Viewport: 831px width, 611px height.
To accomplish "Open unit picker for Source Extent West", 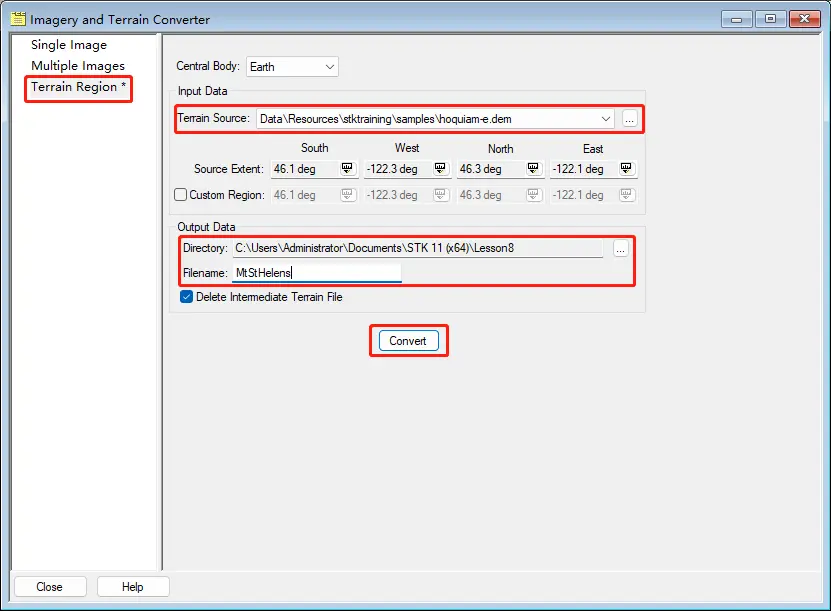I will pos(440,169).
